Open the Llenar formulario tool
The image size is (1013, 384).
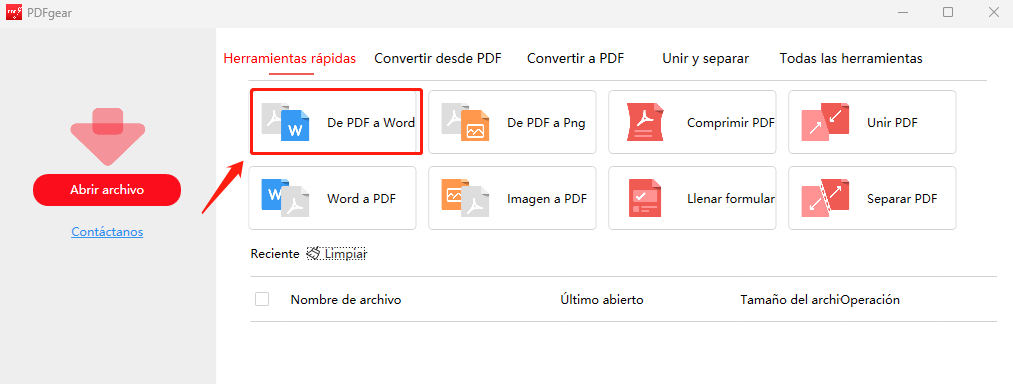693,198
